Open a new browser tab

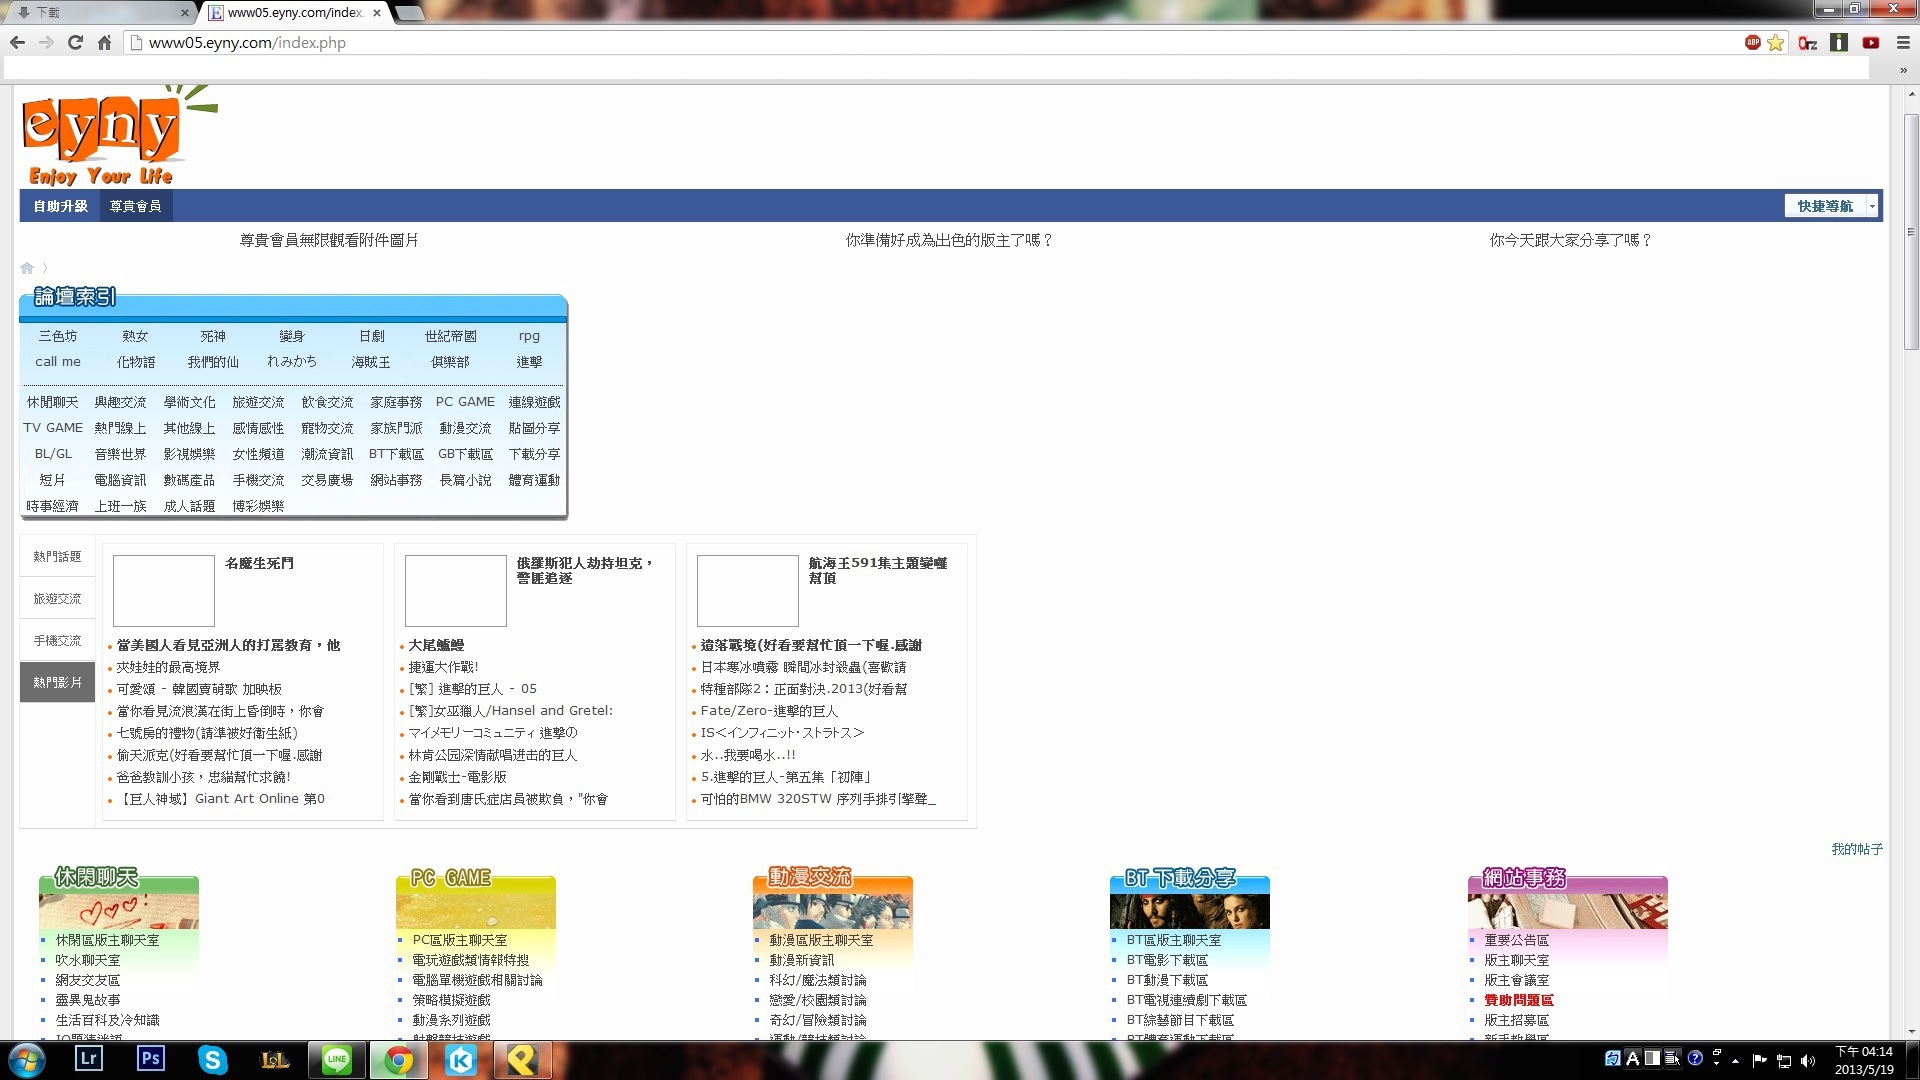pyautogui.click(x=410, y=13)
